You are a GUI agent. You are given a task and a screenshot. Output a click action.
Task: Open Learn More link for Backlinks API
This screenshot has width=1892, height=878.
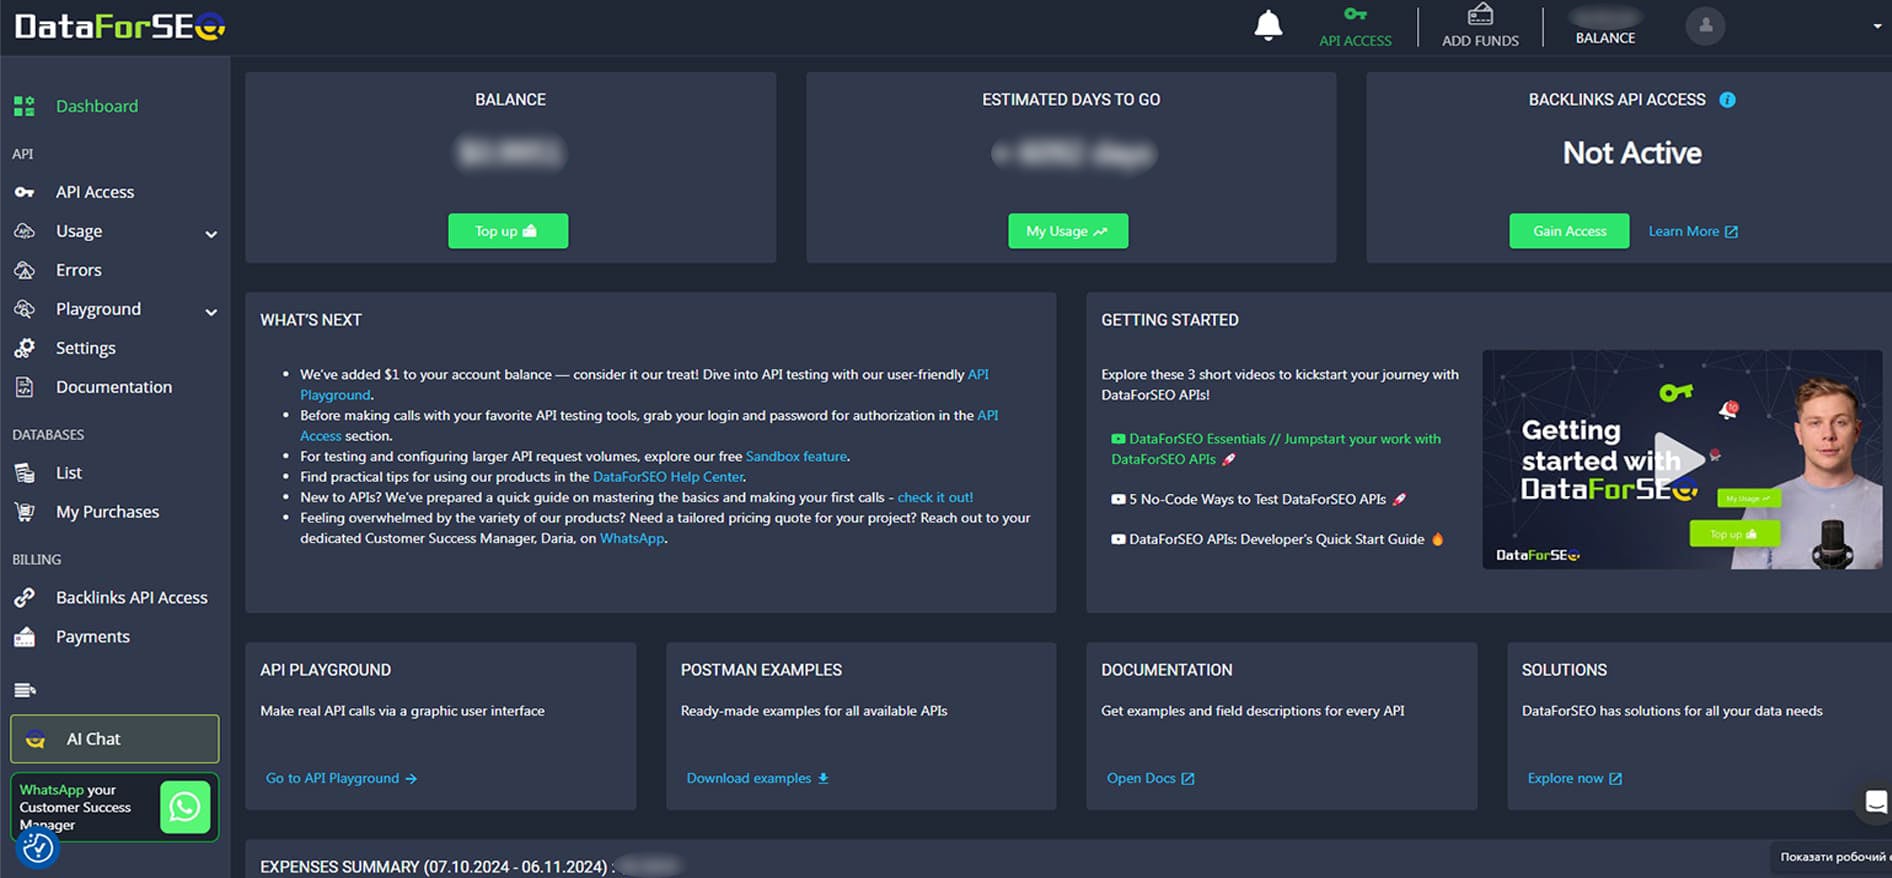[x=1693, y=231]
